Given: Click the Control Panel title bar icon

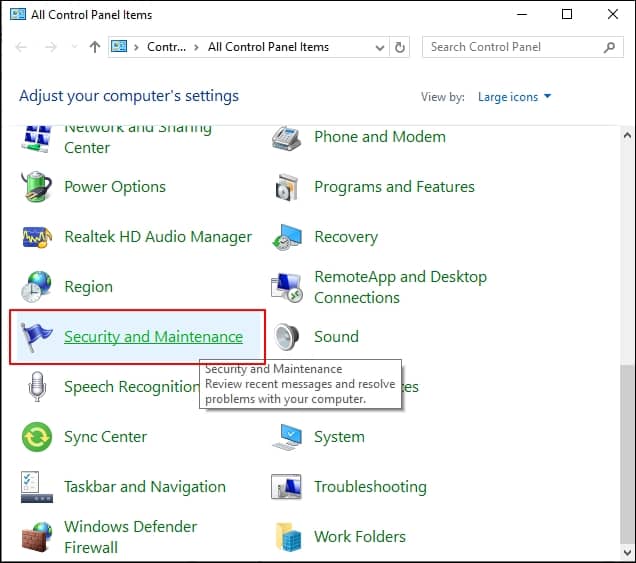Looking at the screenshot, I should 18,14.
